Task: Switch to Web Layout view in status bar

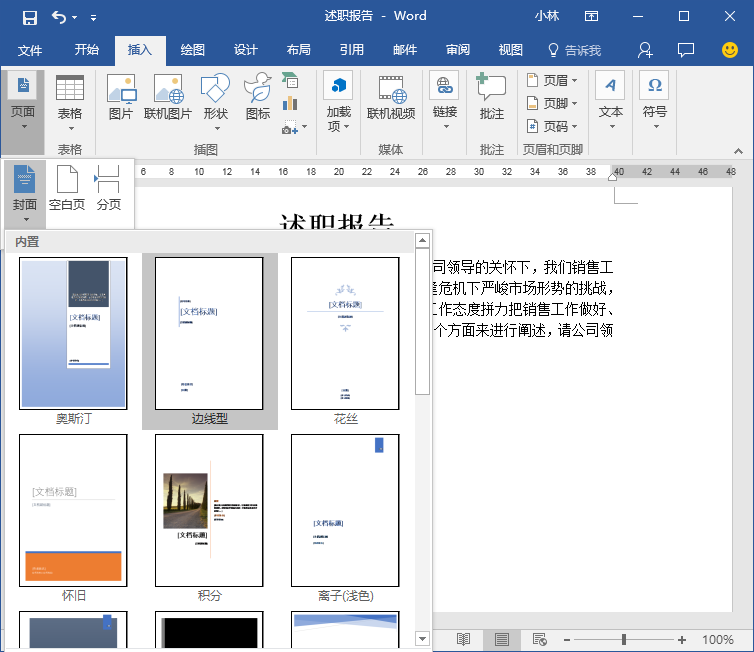Action: 540,639
